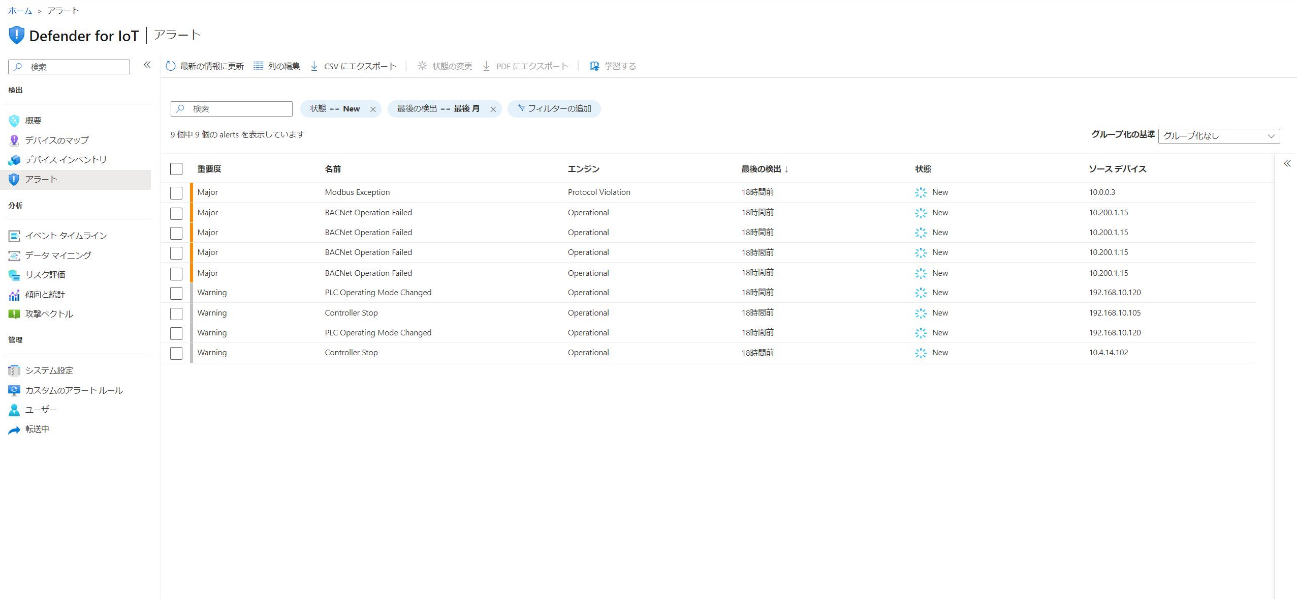Click Operational engine in 10.4.14.102 row
The height and width of the screenshot is (599, 1297).
coord(588,353)
